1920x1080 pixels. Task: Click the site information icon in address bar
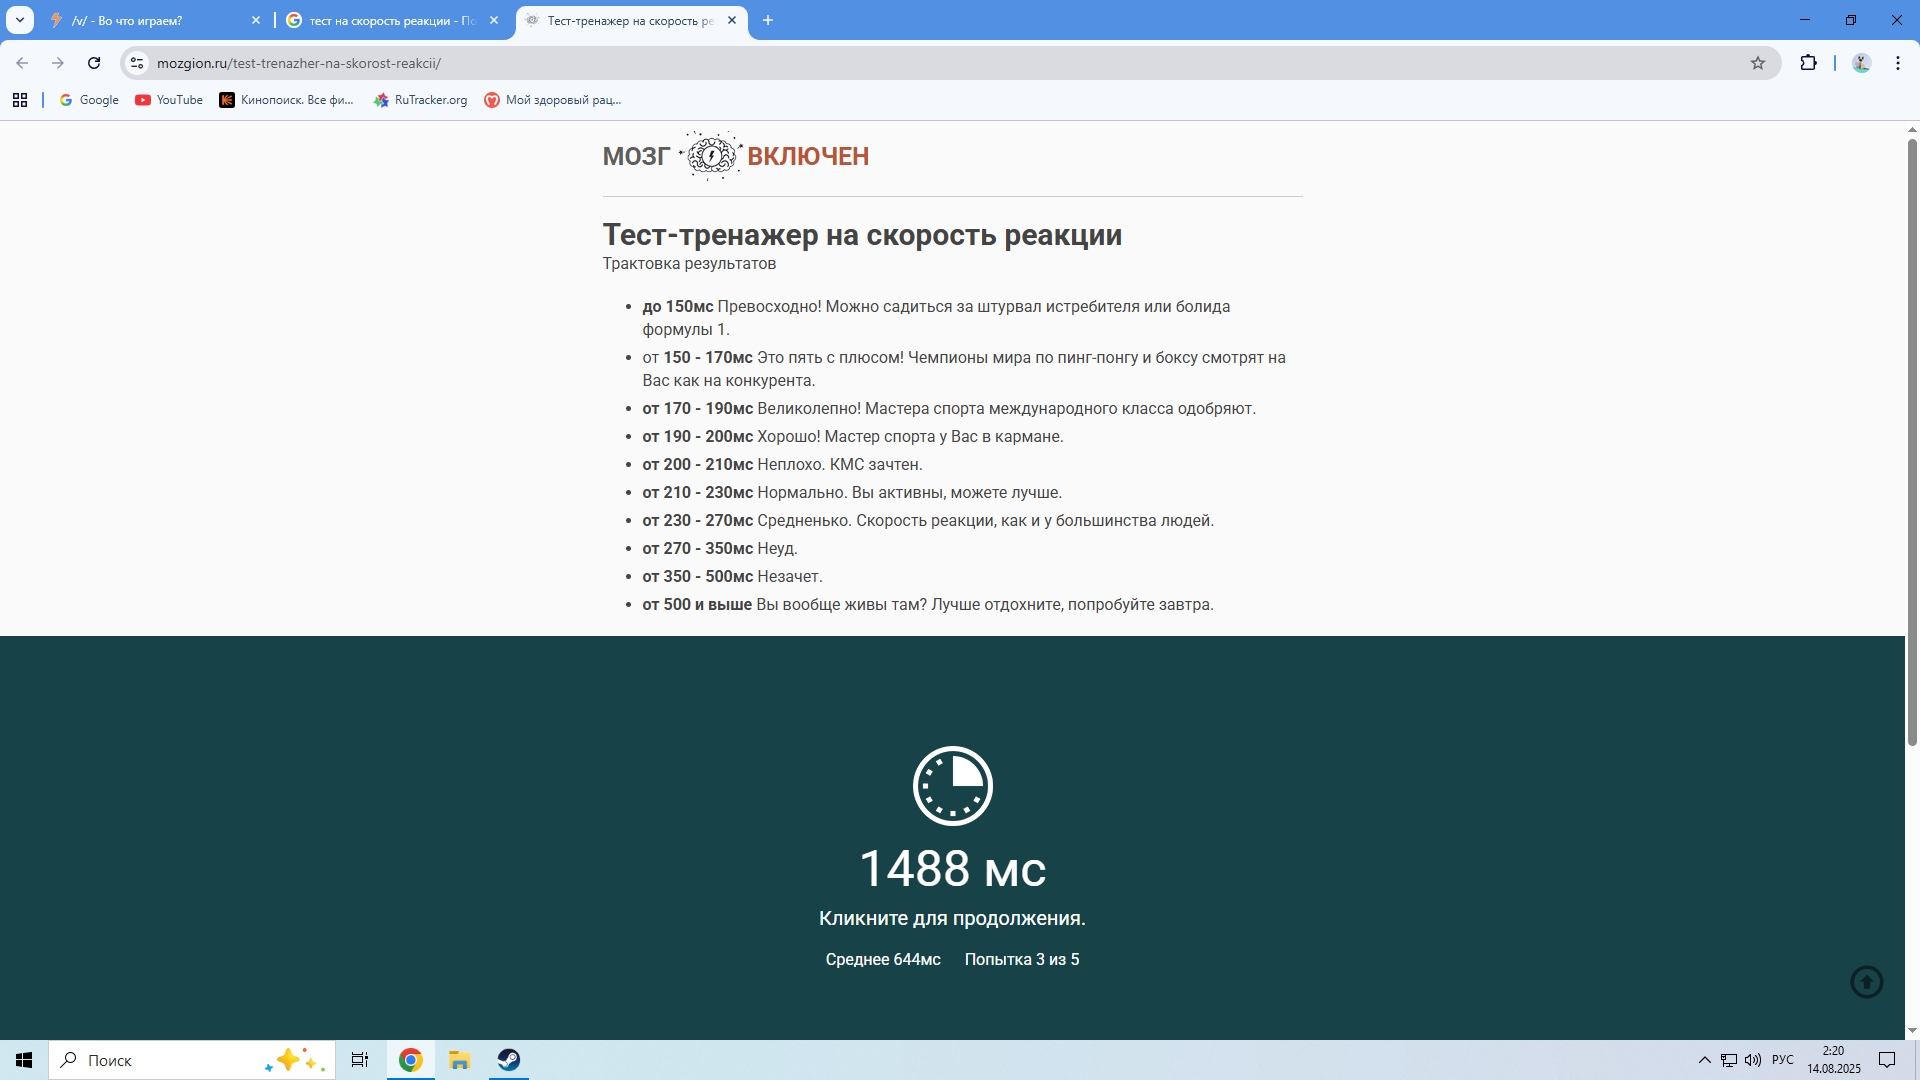(x=137, y=63)
